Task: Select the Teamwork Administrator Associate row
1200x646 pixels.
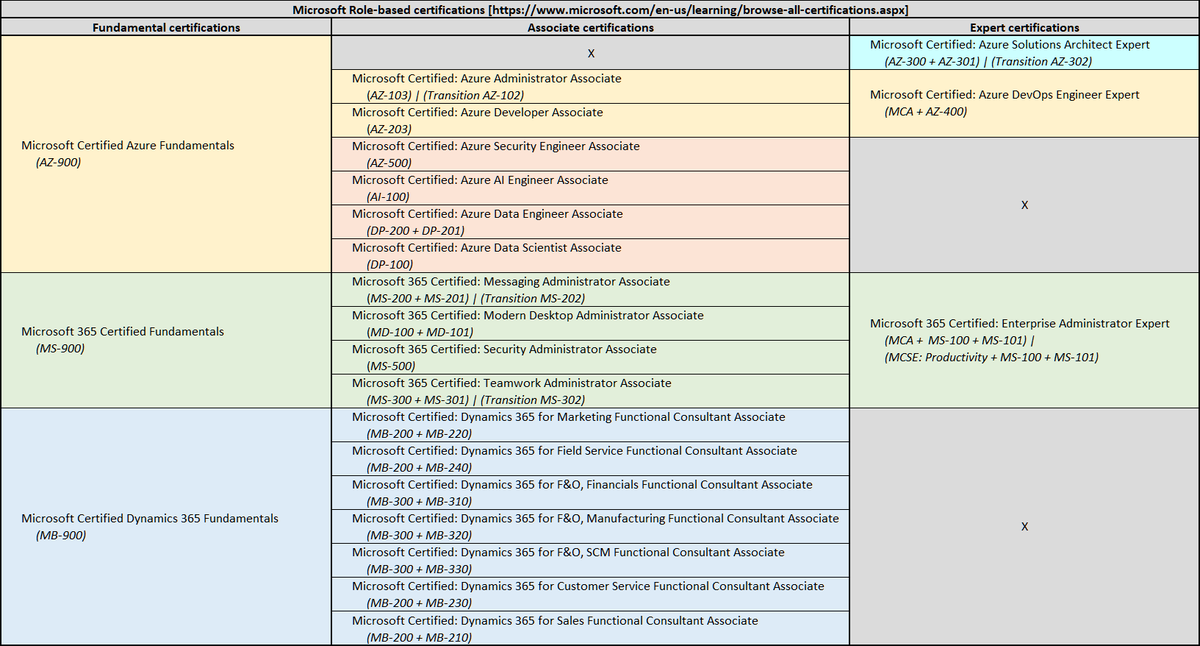Action: click(x=590, y=391)
